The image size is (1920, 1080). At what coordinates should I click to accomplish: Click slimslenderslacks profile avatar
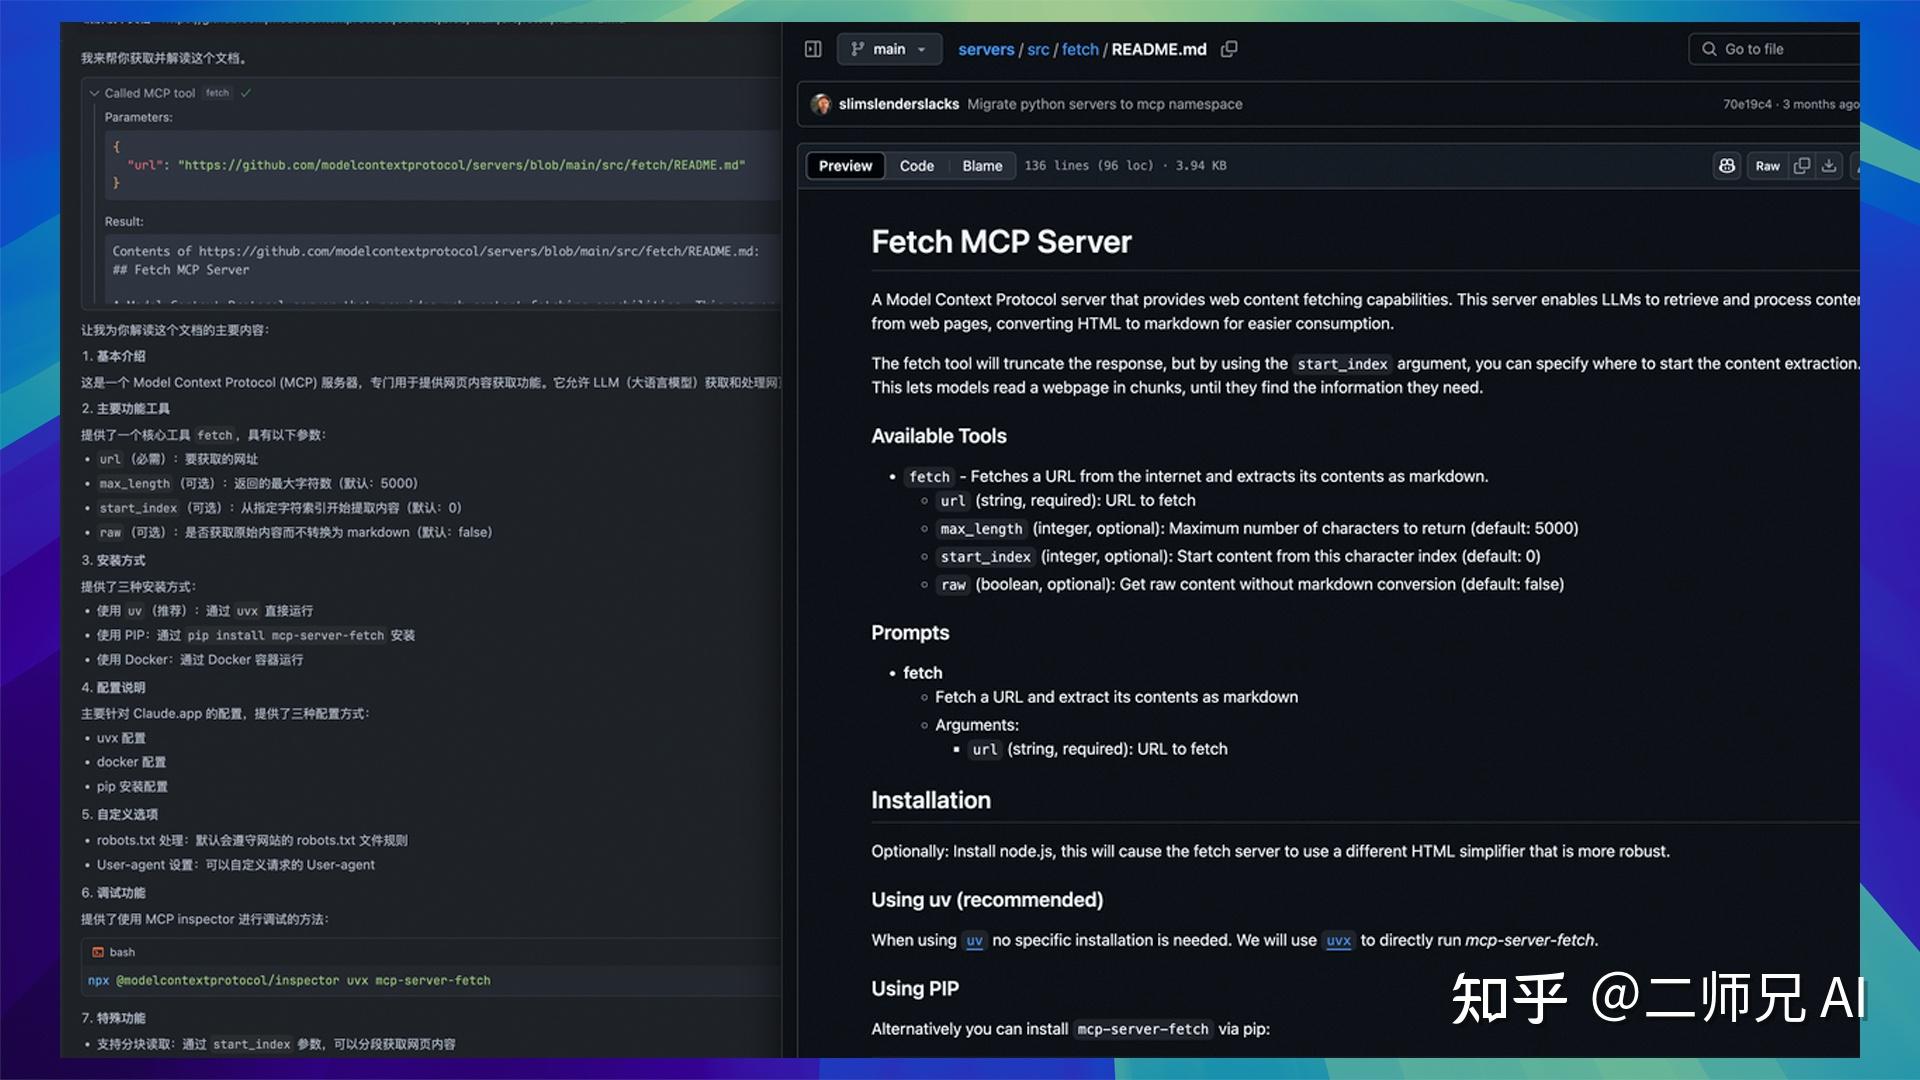(x=823, y=103)
